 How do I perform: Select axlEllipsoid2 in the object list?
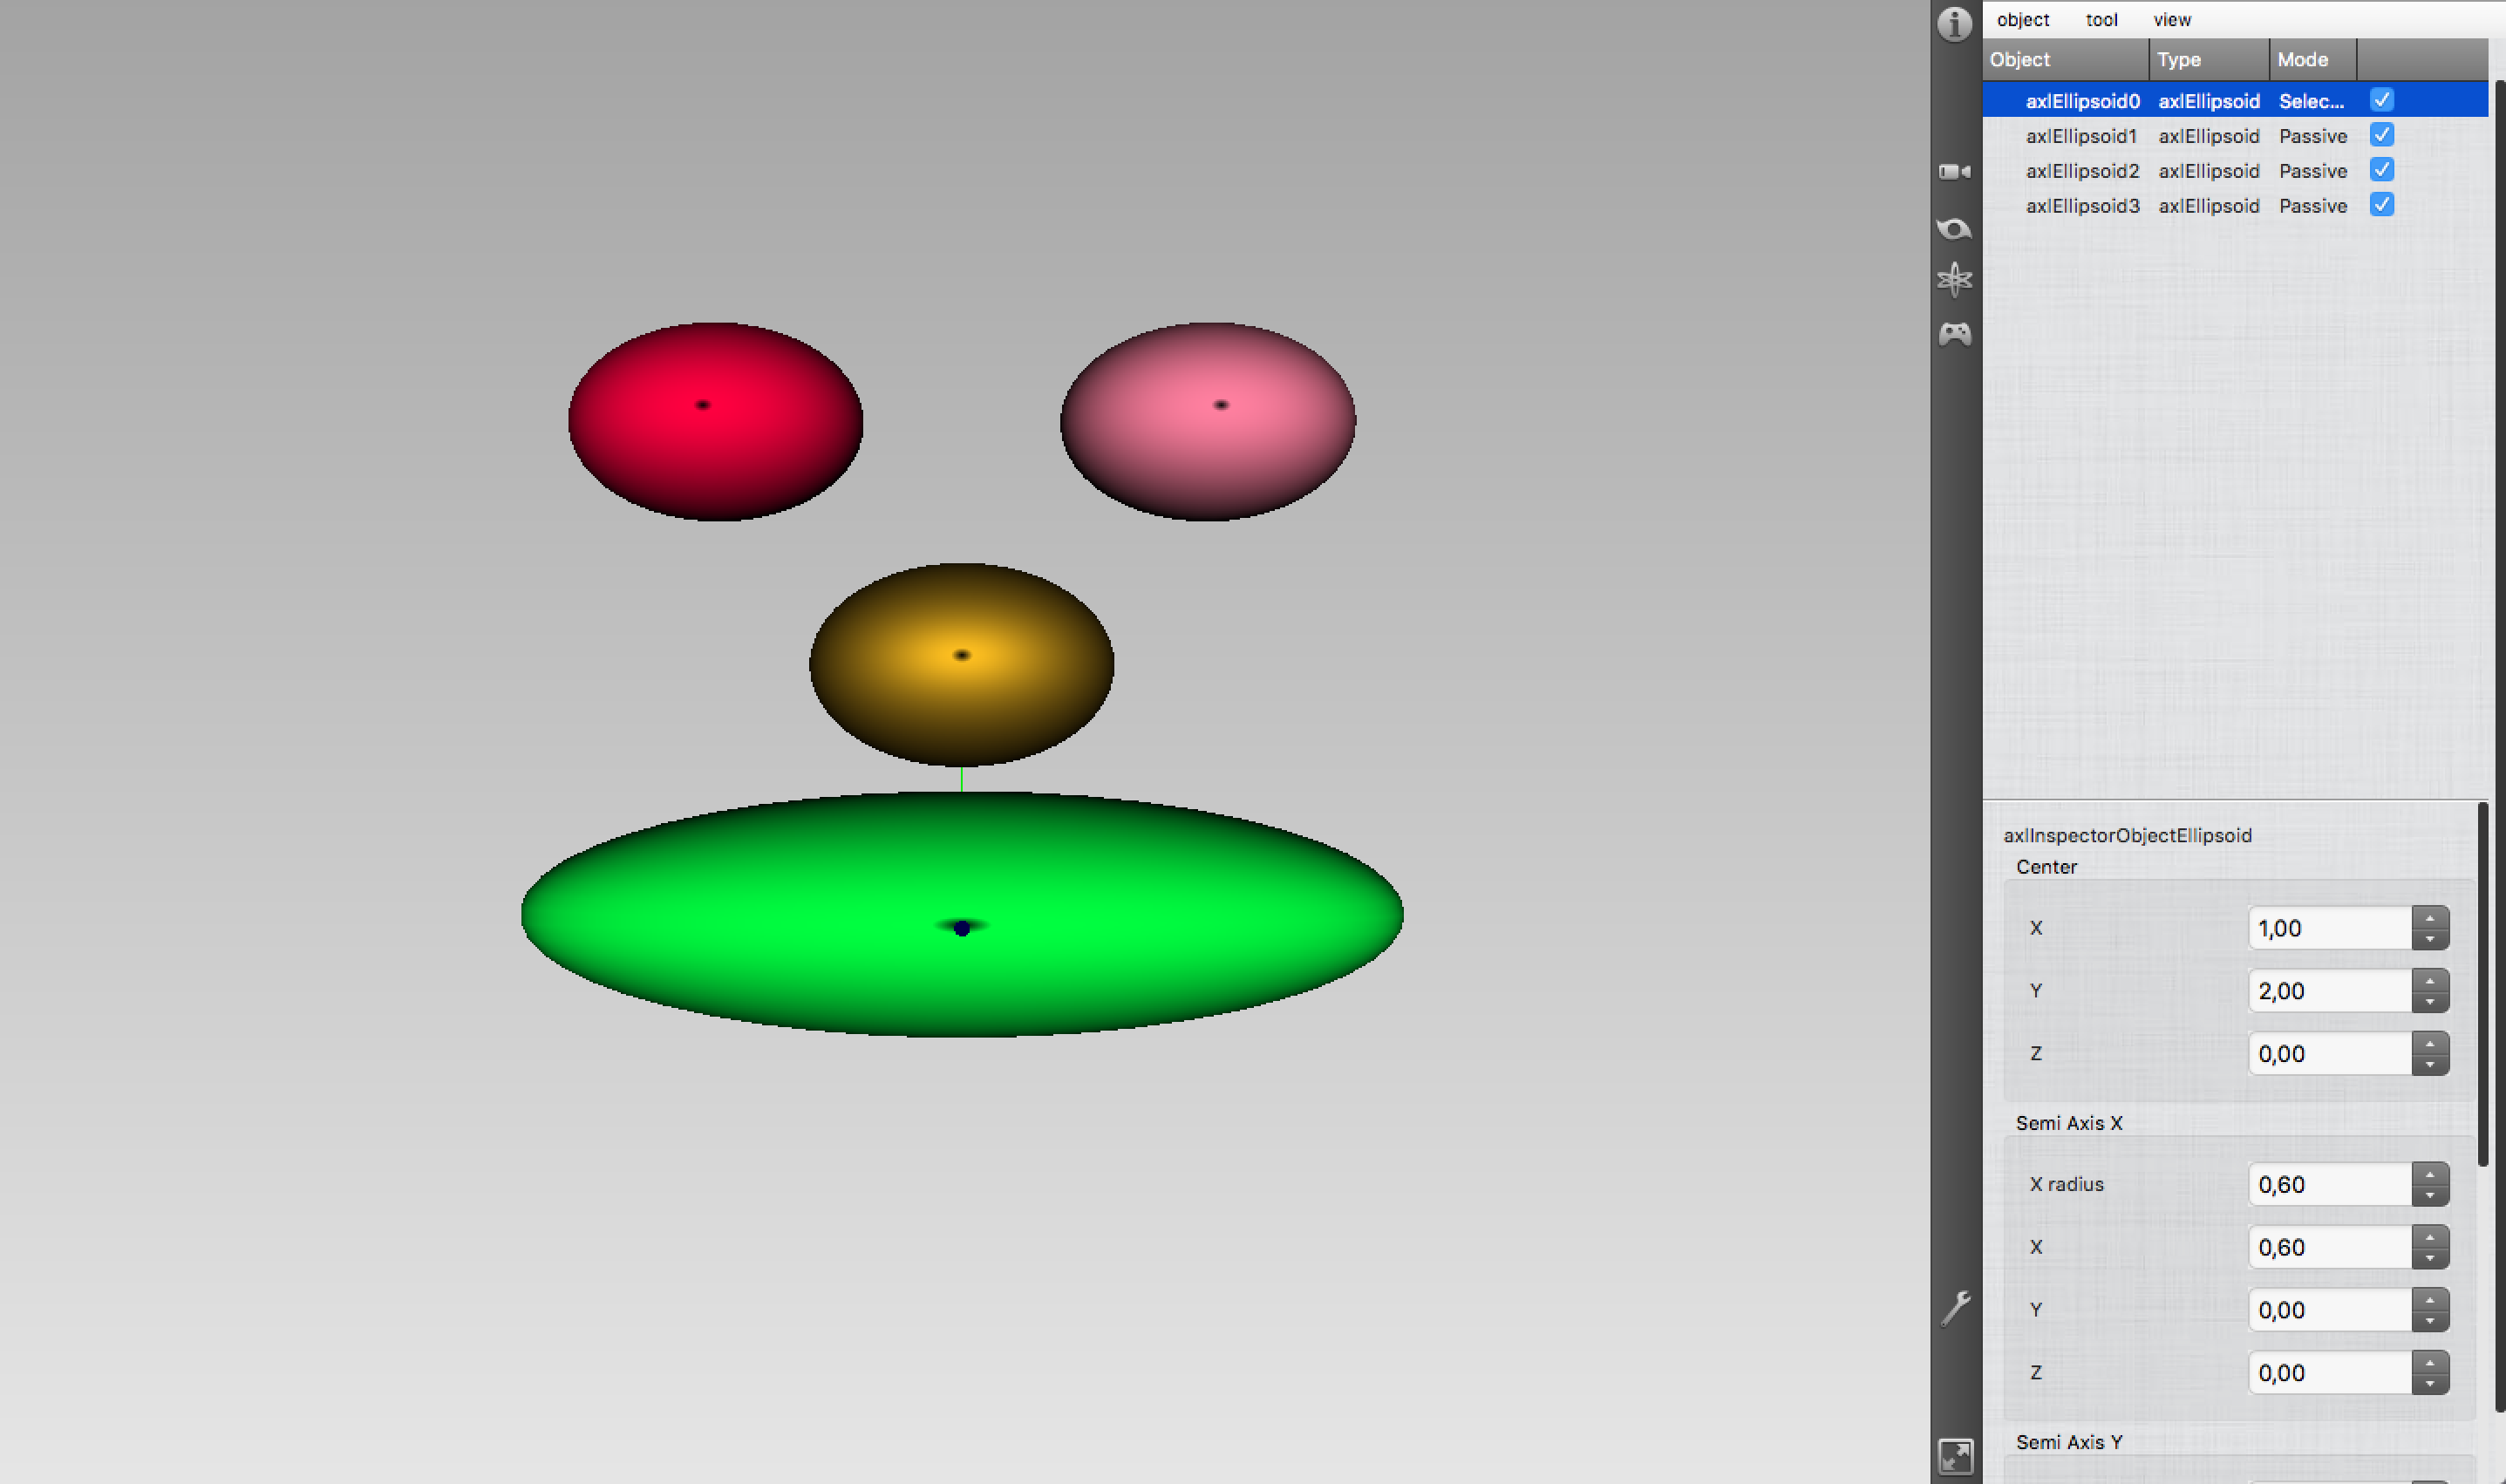pyautogui.click(x=2083, y=170)
